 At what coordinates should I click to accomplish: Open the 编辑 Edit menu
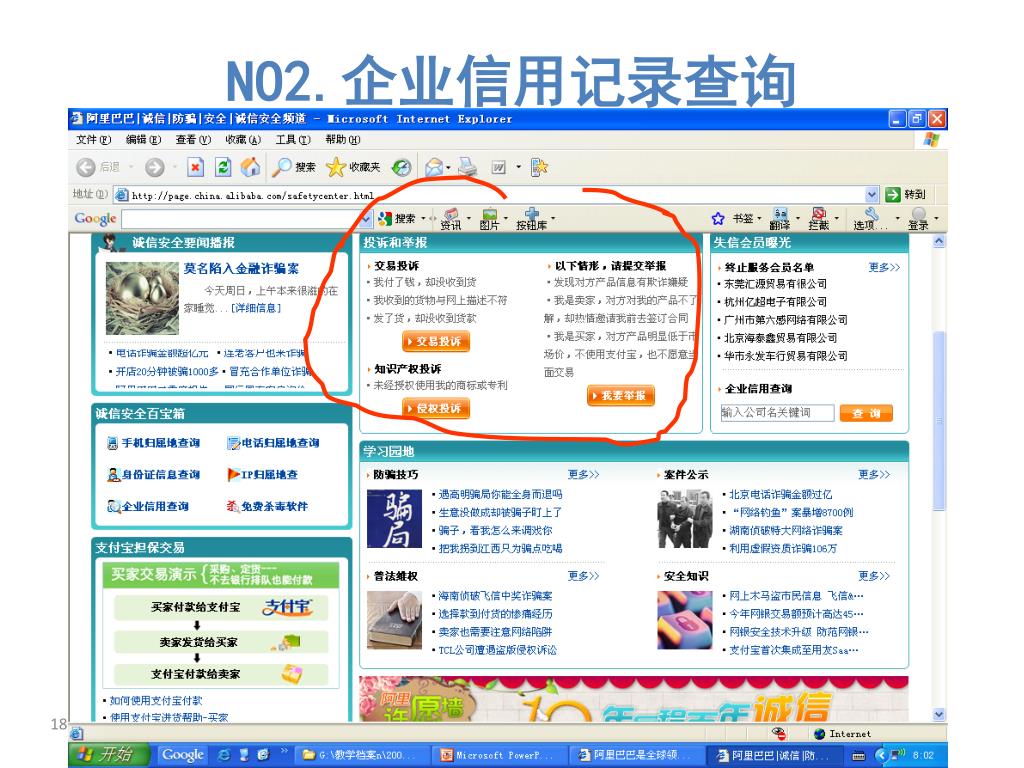[x=143, y=139]
